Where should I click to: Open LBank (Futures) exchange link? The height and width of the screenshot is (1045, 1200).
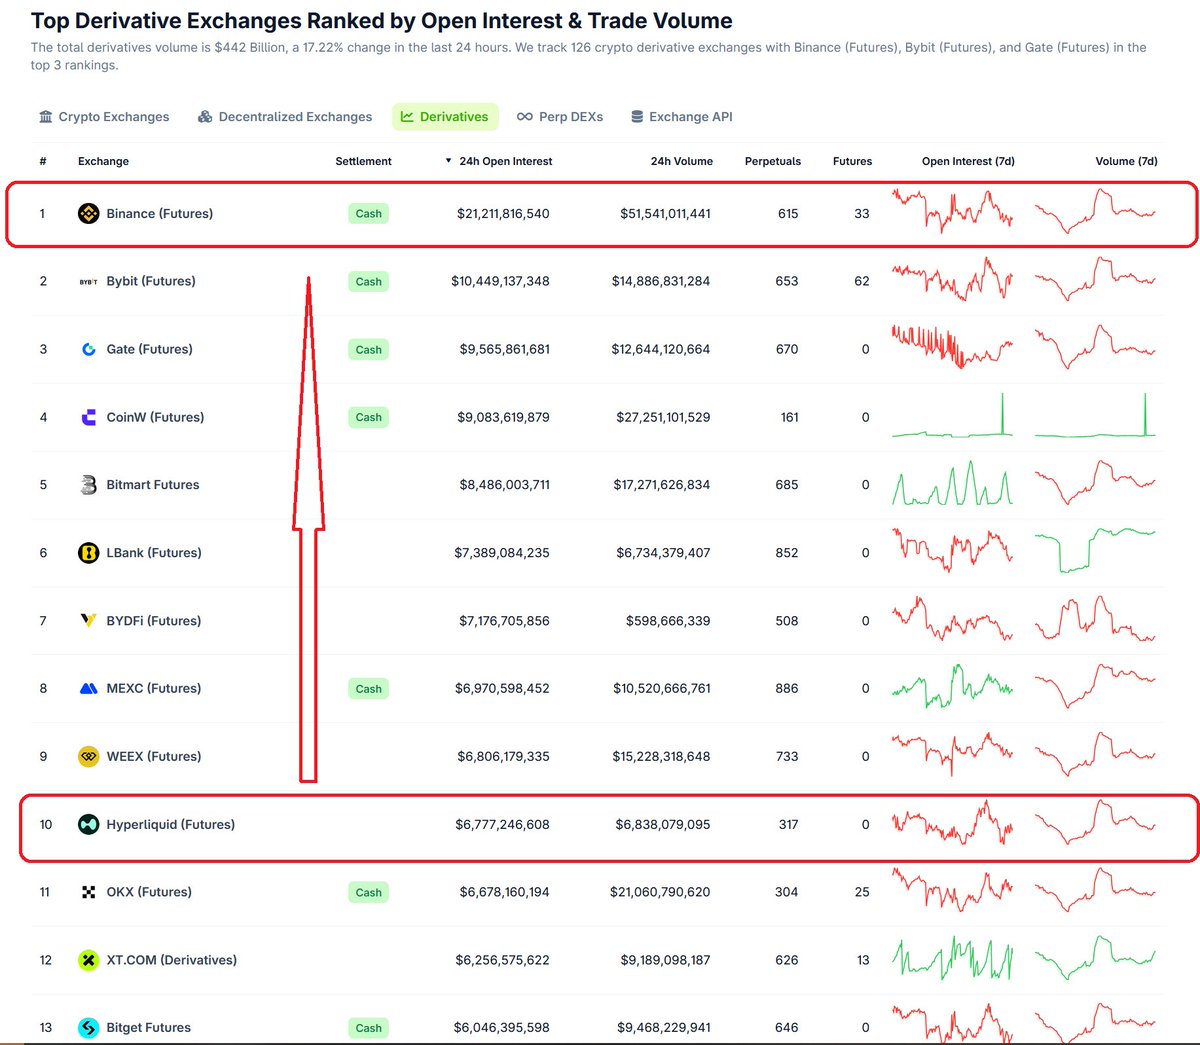point(154,553)
